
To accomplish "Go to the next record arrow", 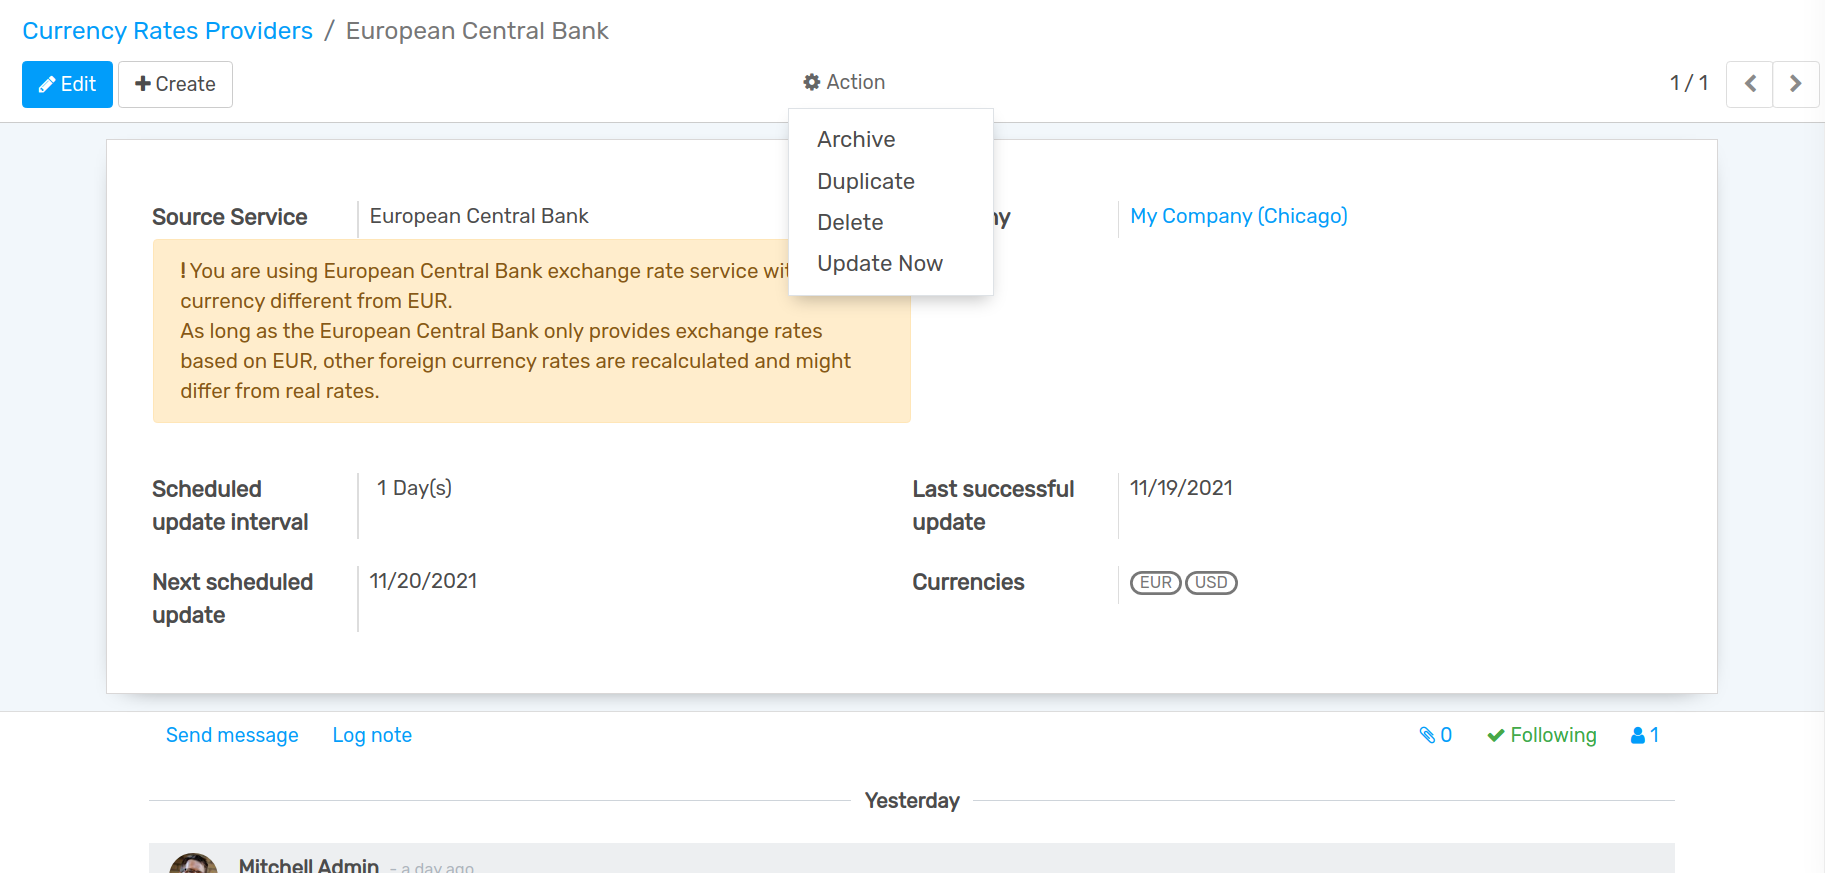I will [1795, 84].
